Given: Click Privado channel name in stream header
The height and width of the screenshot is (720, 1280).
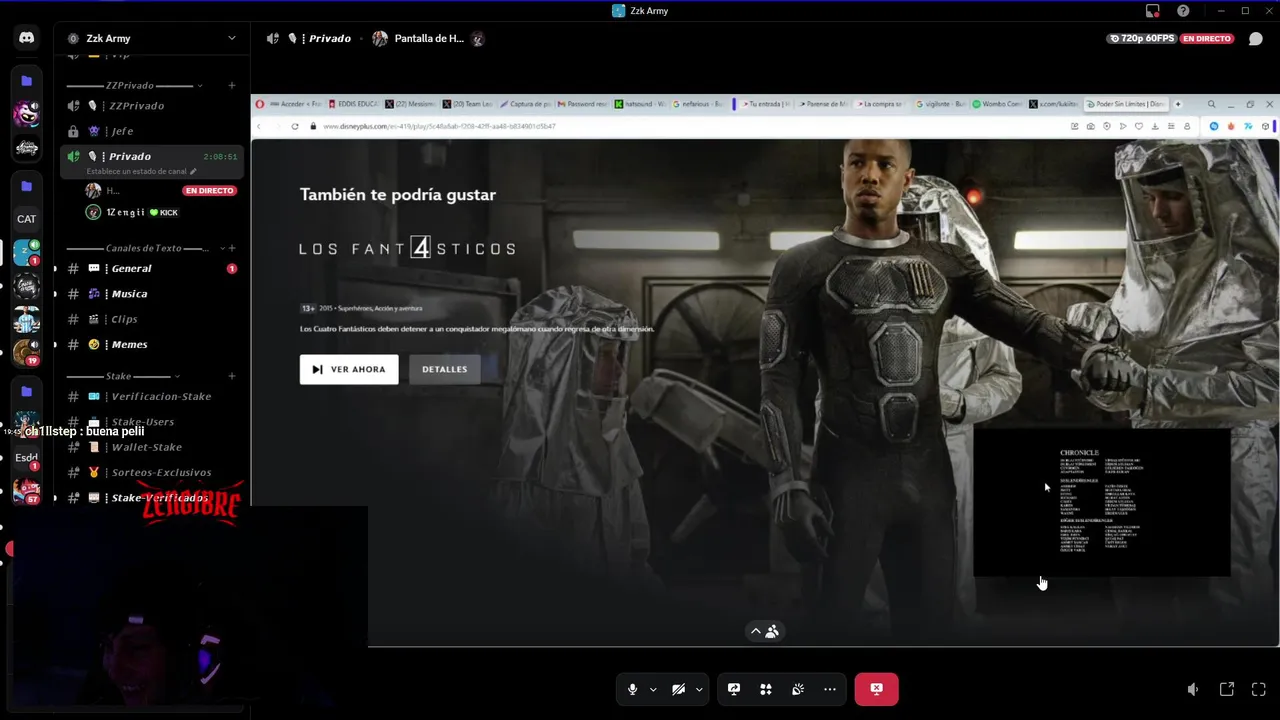Looking at the screenshot, I should (x=329, y=39).
